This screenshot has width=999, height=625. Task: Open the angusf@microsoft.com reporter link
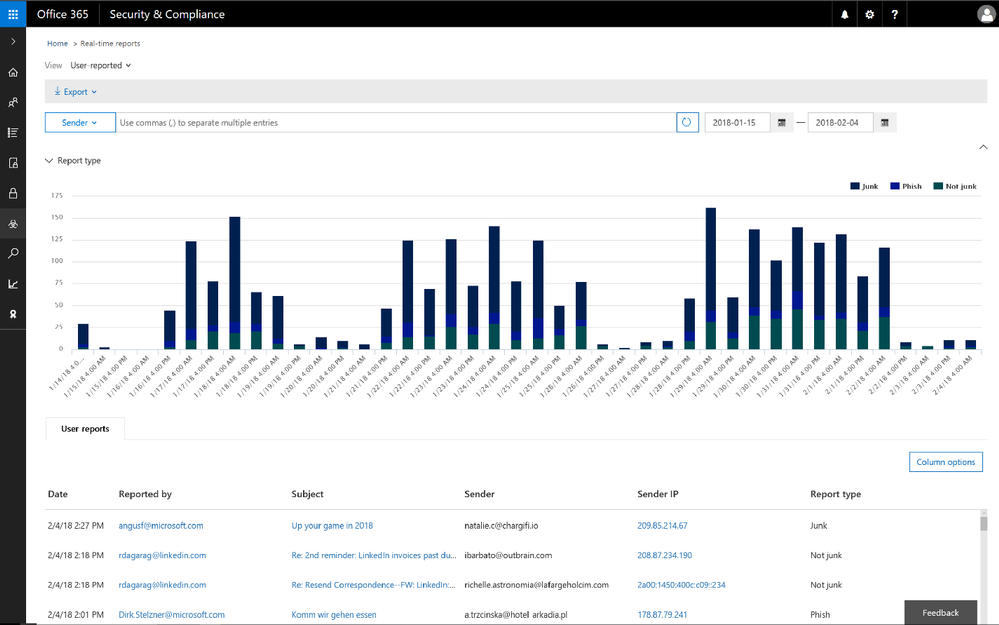(161, 526)
